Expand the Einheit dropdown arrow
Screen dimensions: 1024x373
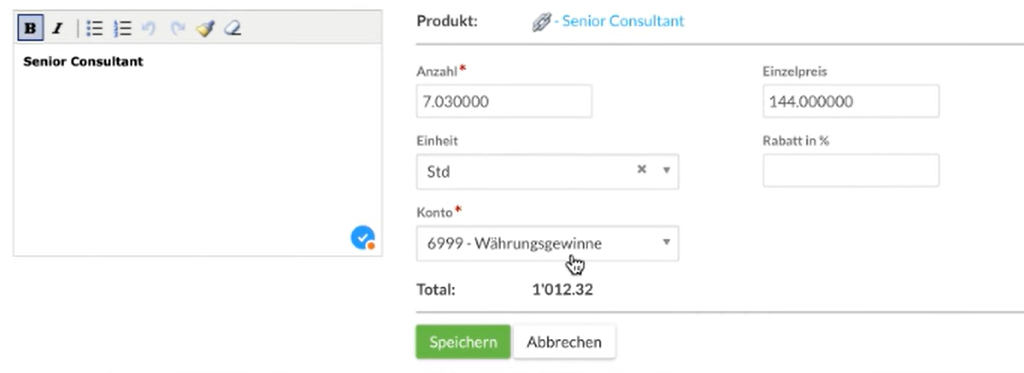(x=666, y=170)
